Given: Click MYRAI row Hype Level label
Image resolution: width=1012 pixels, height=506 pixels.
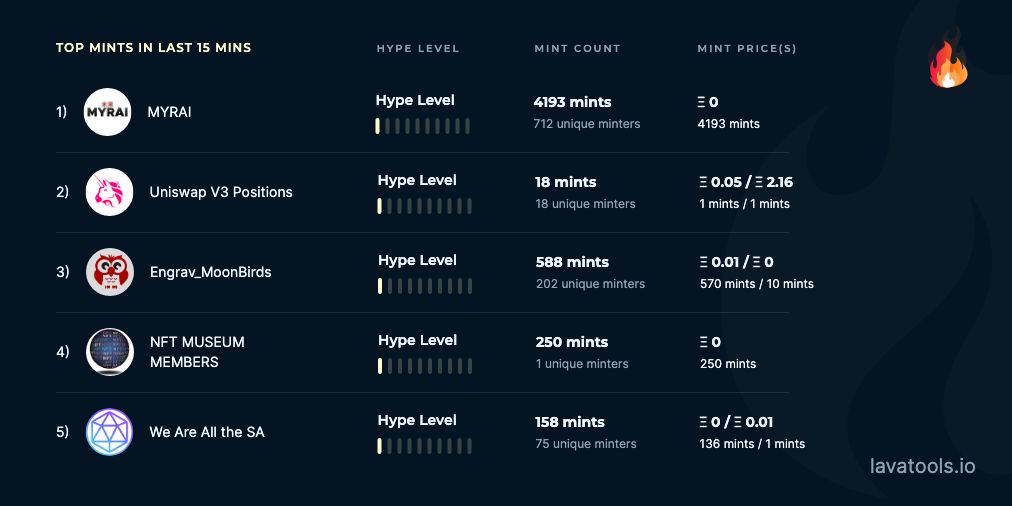Looking at the screenshot, I should tap(415, 100).
